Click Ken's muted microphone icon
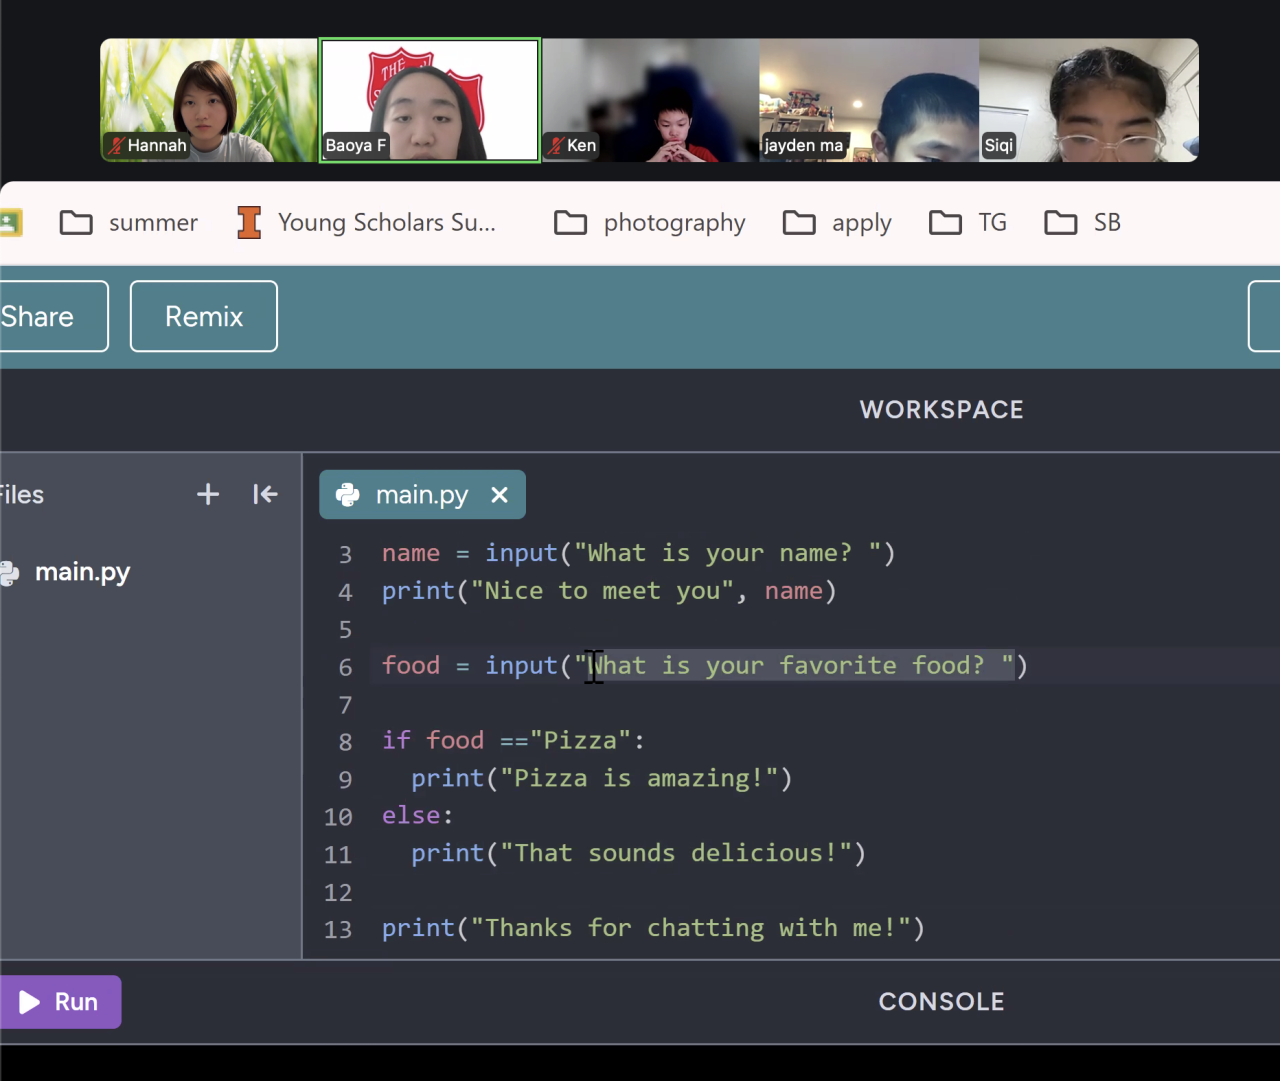This screenshot has height=1081, width=1280. tap(555, 146)
